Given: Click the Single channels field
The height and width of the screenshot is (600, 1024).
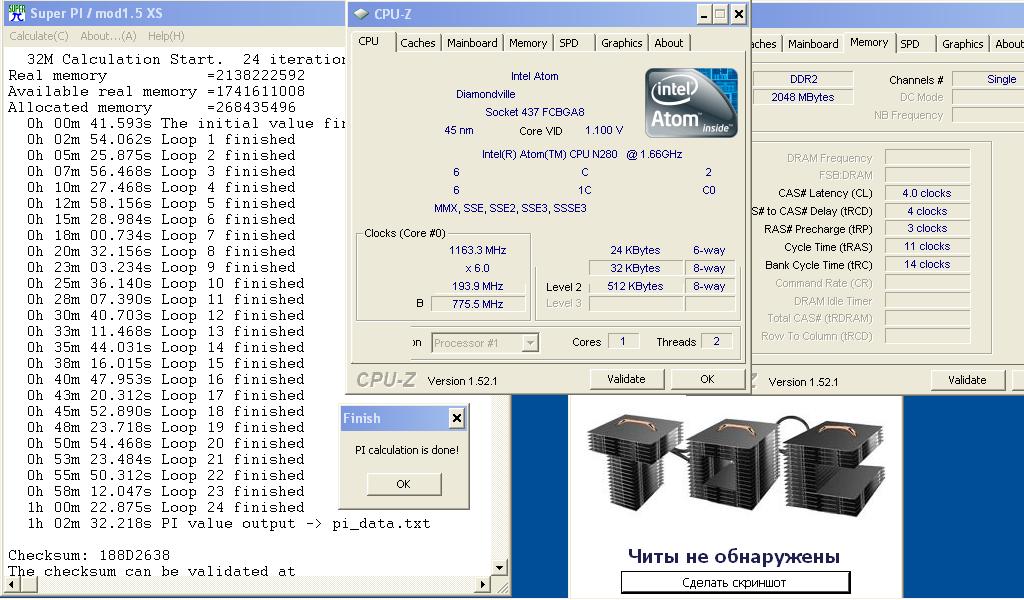Looking at the screenshot, I should click(x=989, y=79).
